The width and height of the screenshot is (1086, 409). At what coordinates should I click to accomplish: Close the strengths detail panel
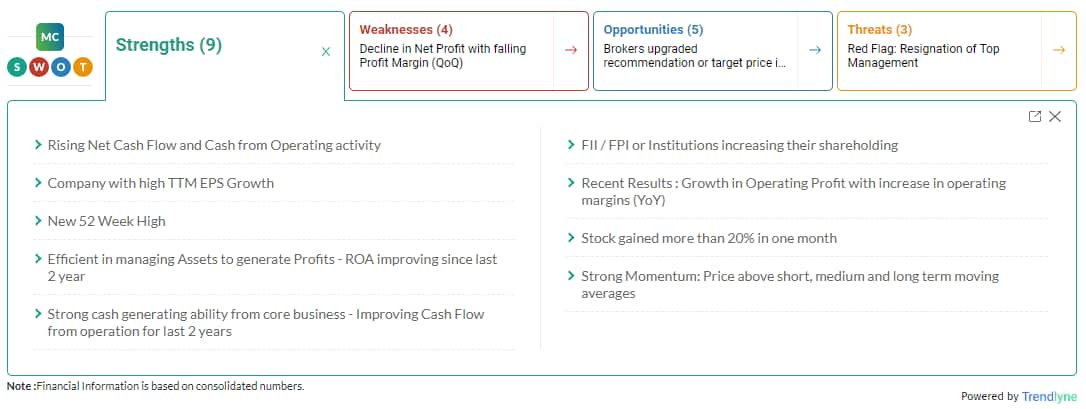click(x=1055, y=116)
